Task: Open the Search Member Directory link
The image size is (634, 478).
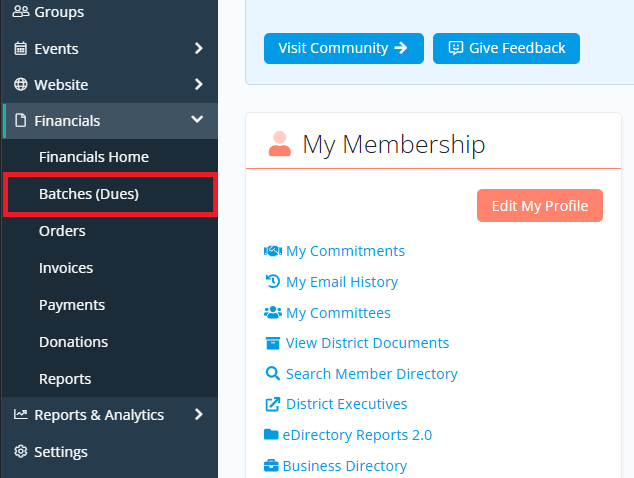Action: click(x=372, y=374)
